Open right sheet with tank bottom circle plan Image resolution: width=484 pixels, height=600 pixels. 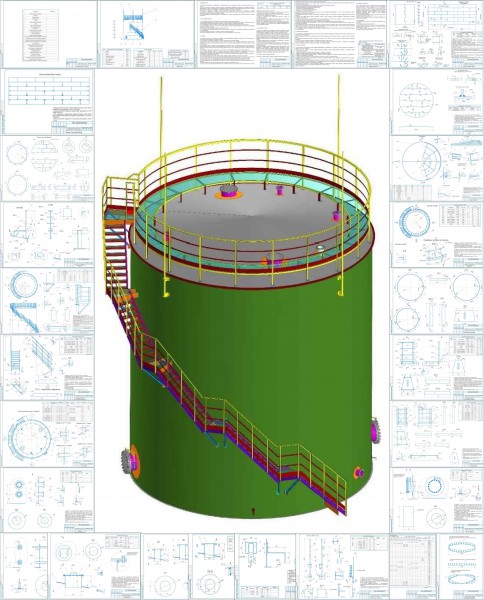(x=437, y=101)
